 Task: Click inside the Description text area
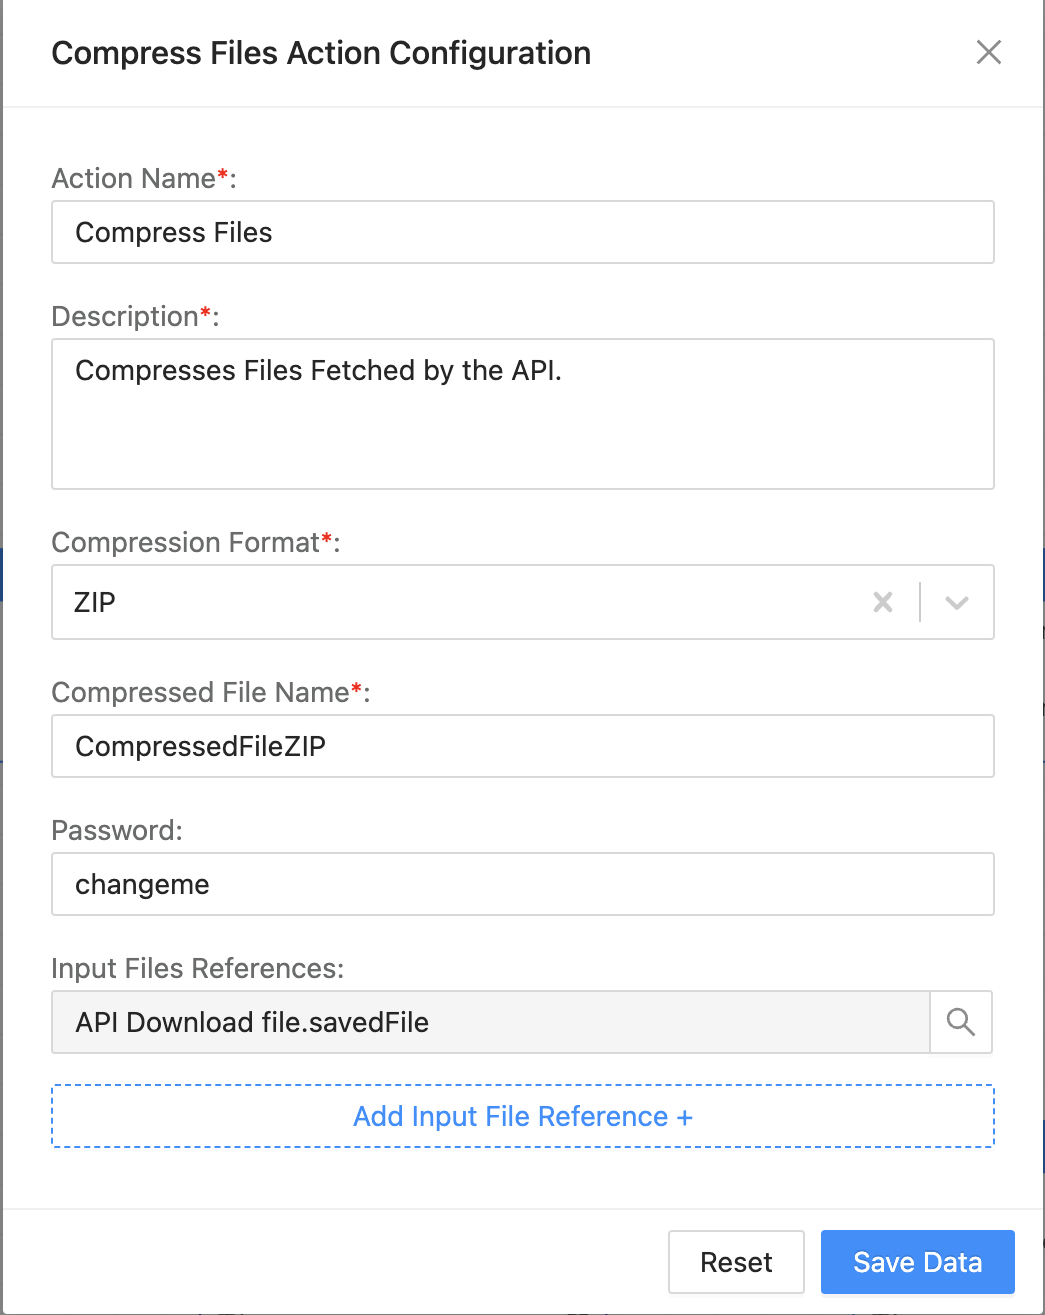pyautogui.click(x=522, y=413)
